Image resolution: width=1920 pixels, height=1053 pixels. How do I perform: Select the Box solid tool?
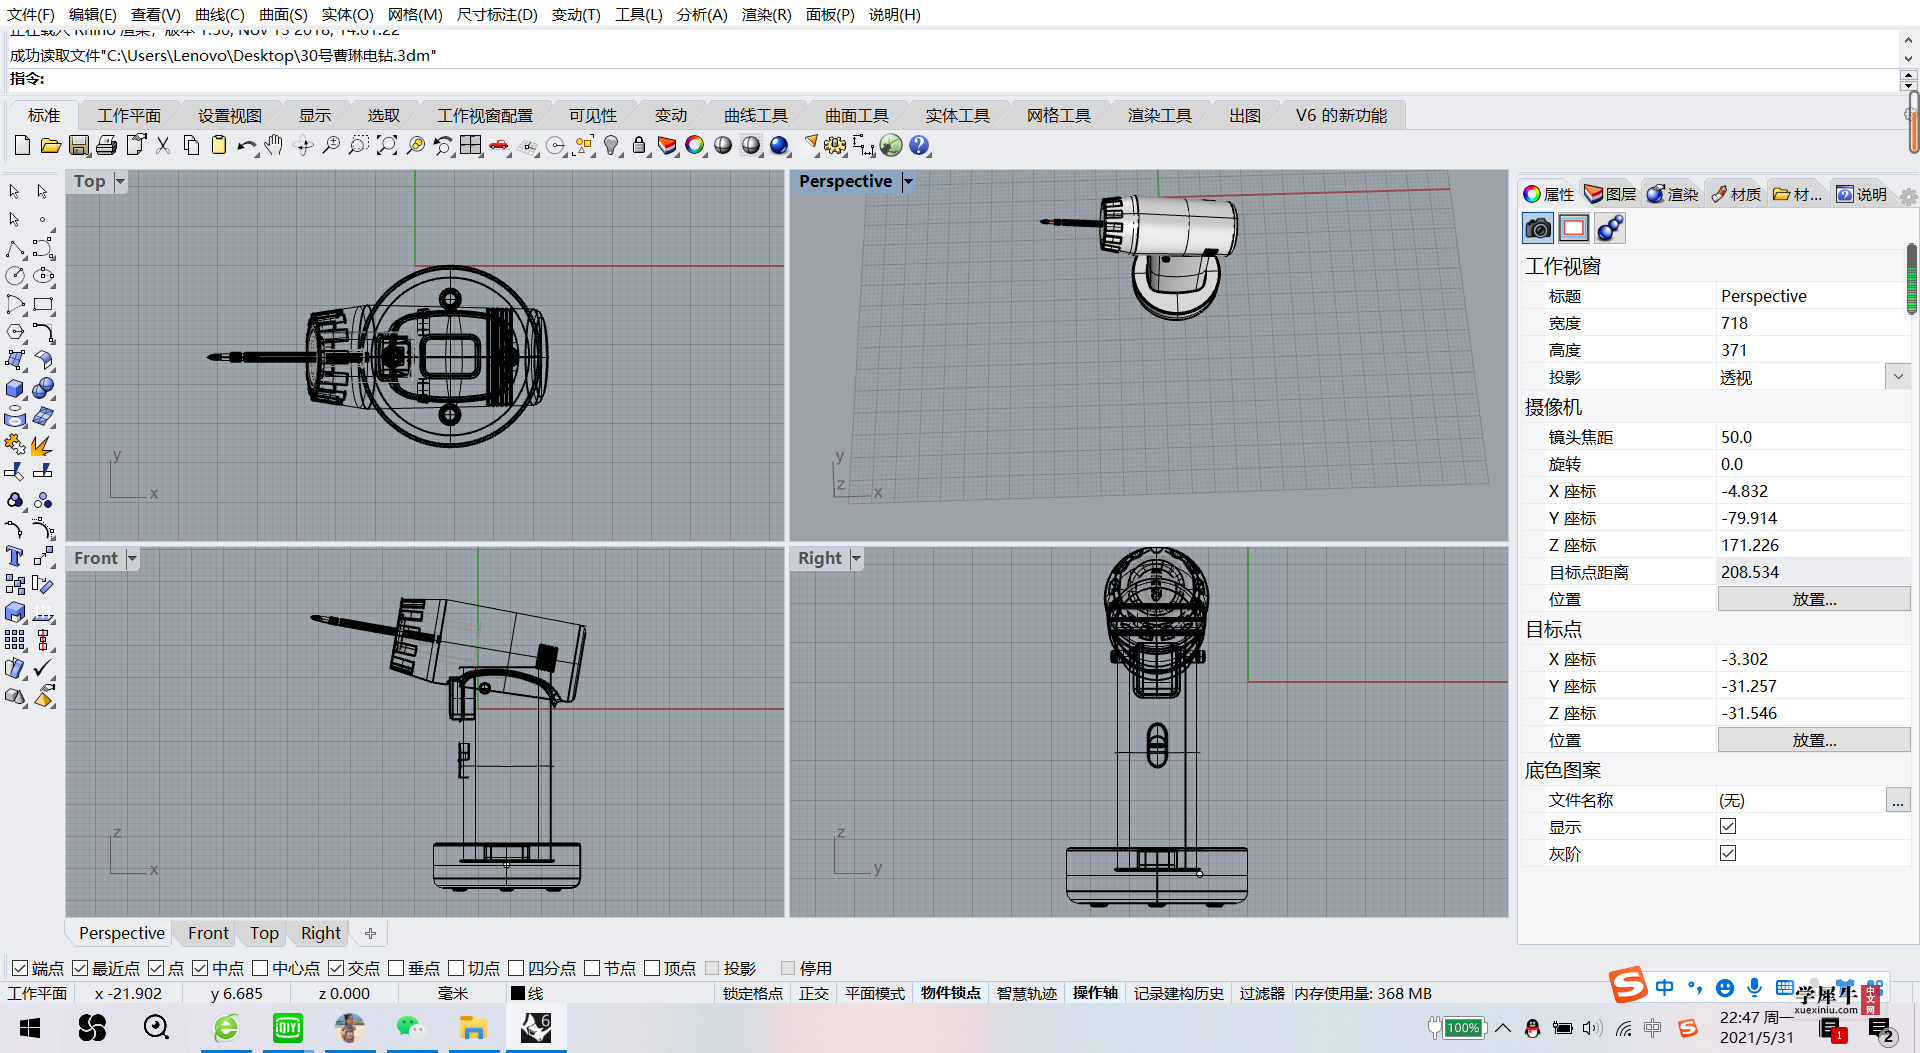15,388
